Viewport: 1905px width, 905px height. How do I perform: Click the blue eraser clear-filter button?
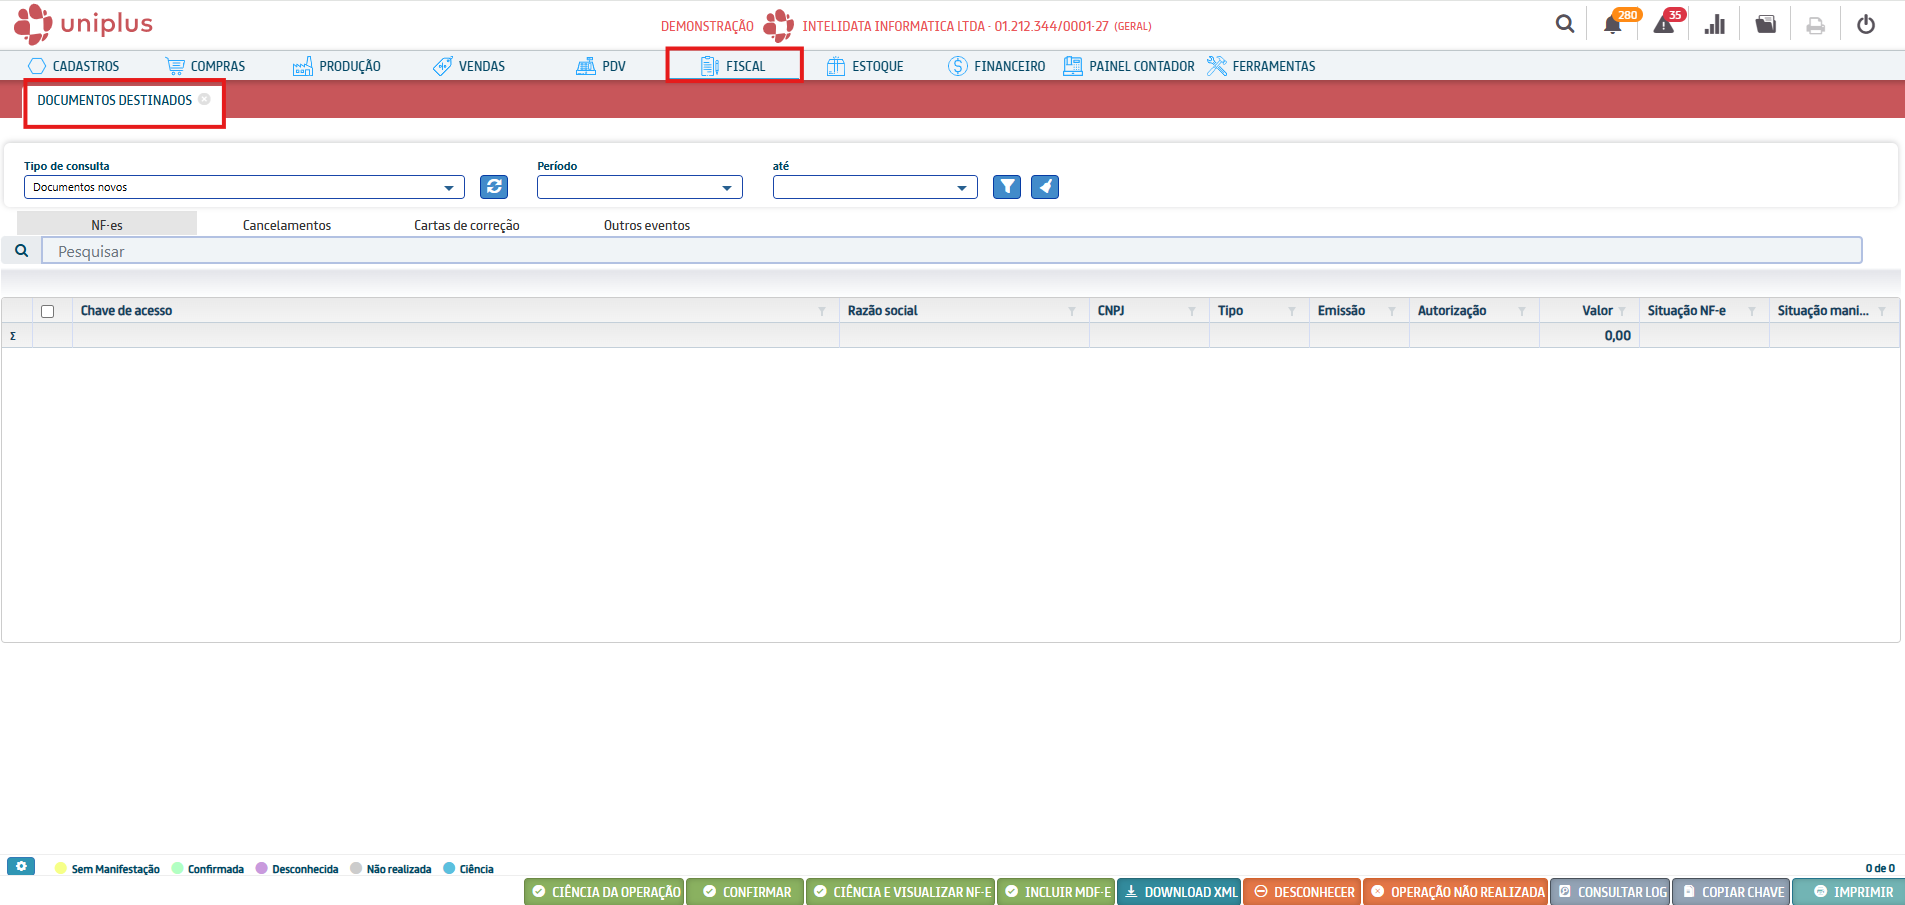tap(1045, 187)
